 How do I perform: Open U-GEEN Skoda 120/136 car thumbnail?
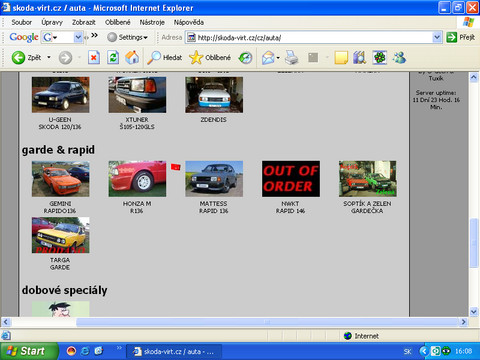coord(61,95)
